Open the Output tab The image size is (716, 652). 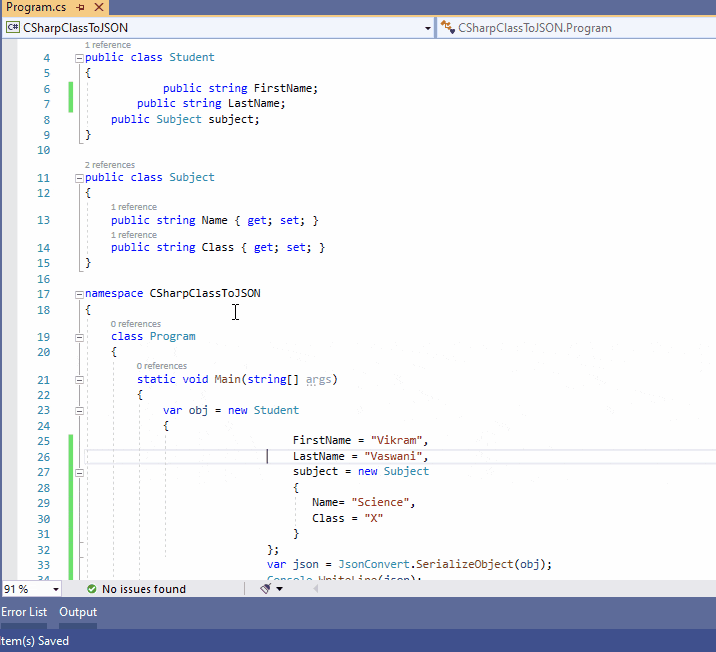(x=78, y=612)
